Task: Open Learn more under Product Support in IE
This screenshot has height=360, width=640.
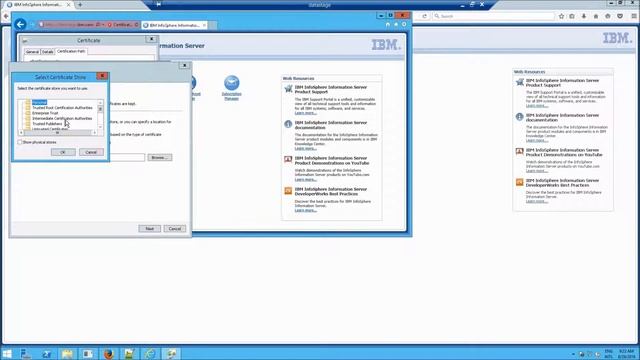Action: pos(305,113)
